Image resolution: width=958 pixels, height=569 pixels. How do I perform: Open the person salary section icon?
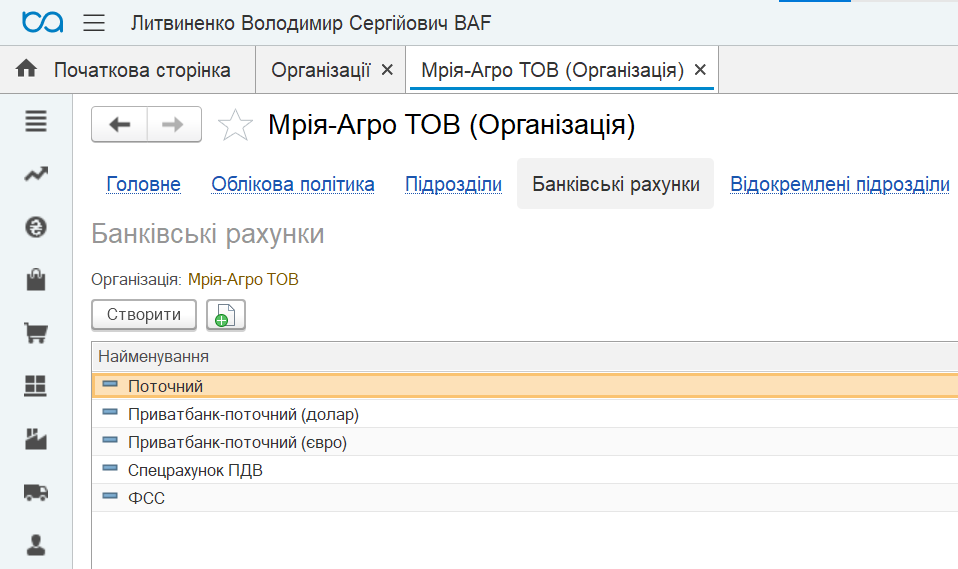pyautogui.click(x=36, y=545)
